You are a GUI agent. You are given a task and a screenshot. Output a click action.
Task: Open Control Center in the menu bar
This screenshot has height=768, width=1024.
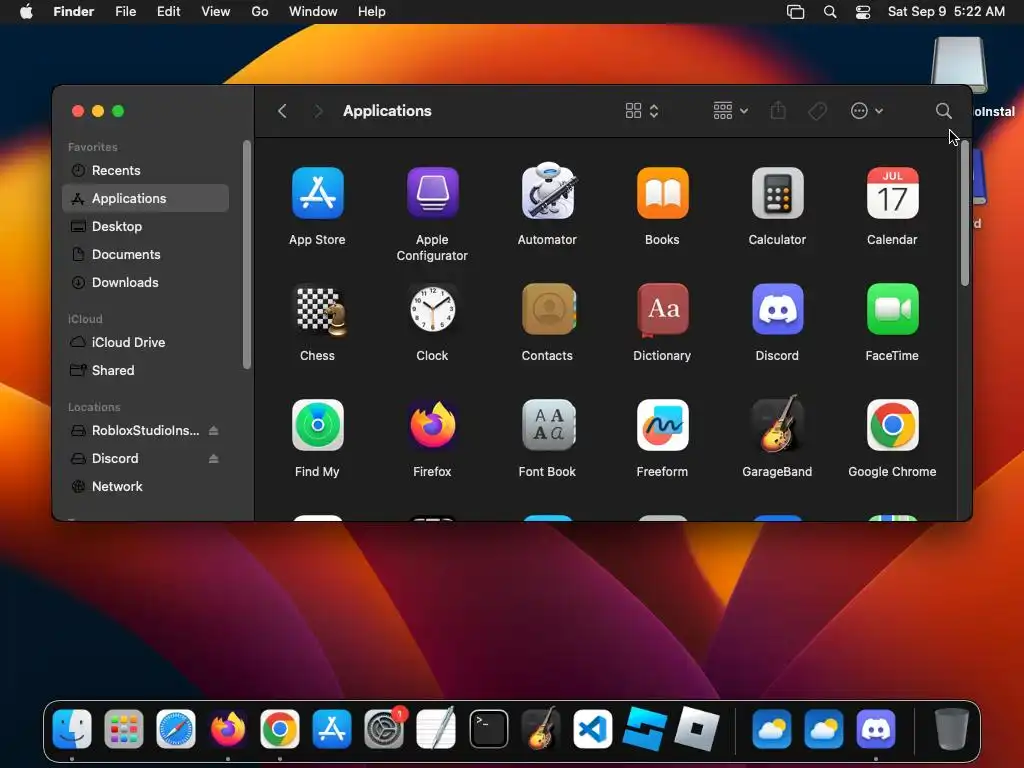pyautogui.click(x=863, y=12)
